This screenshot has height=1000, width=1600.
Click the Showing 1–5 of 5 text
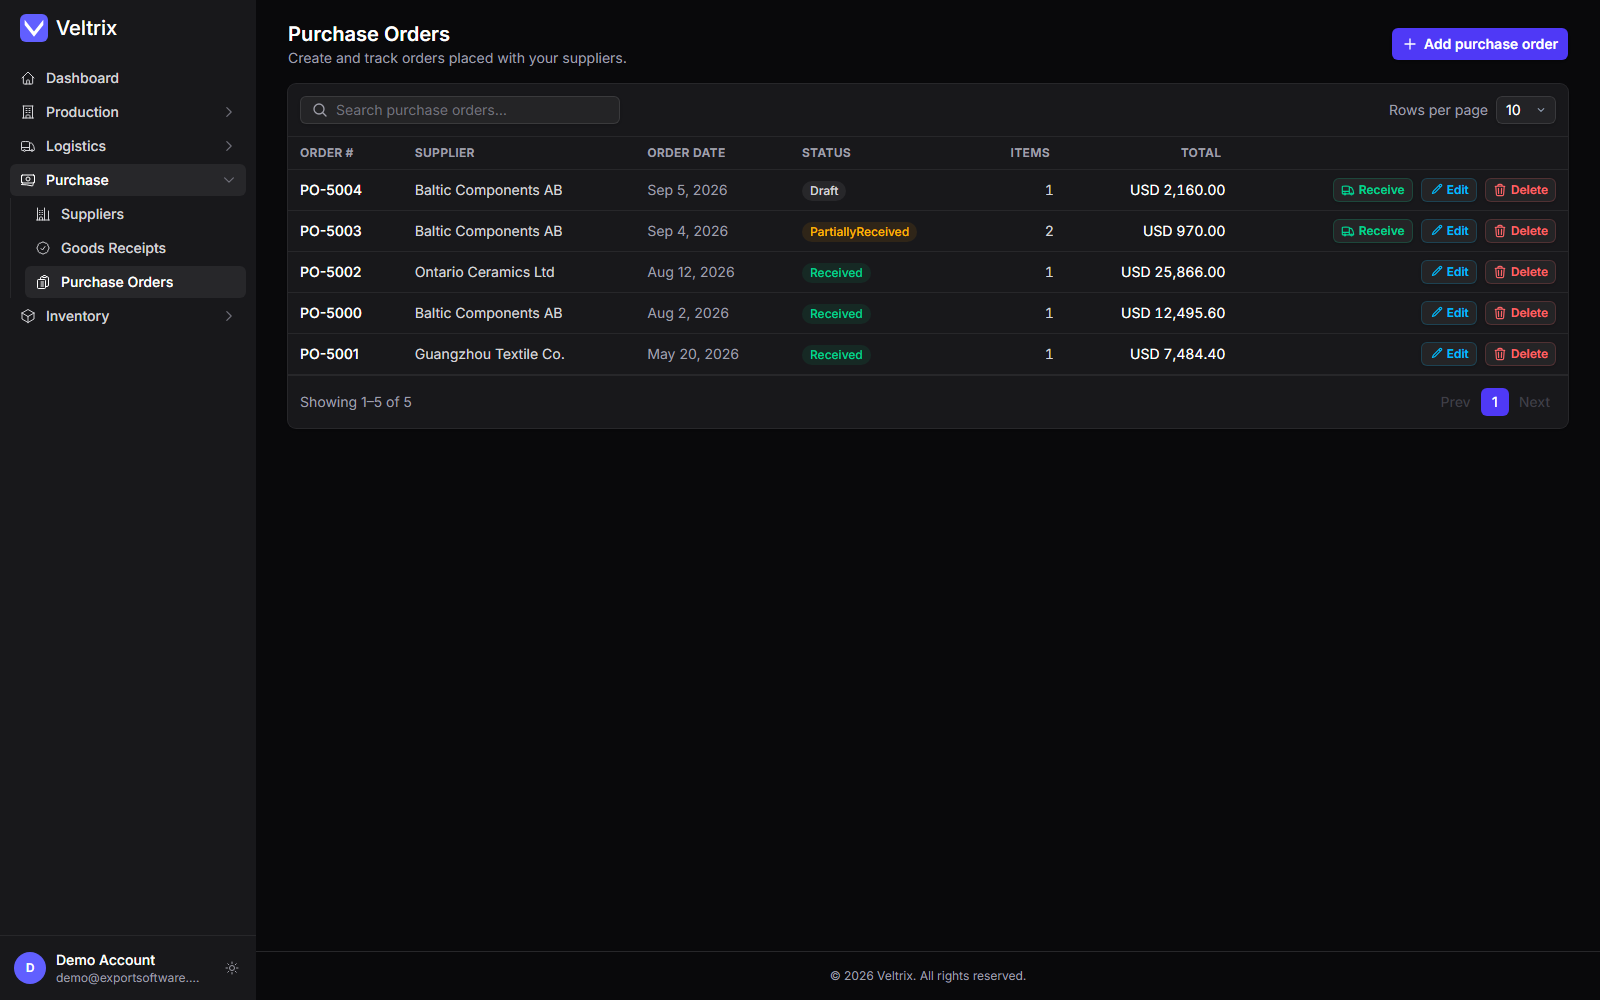356,402
